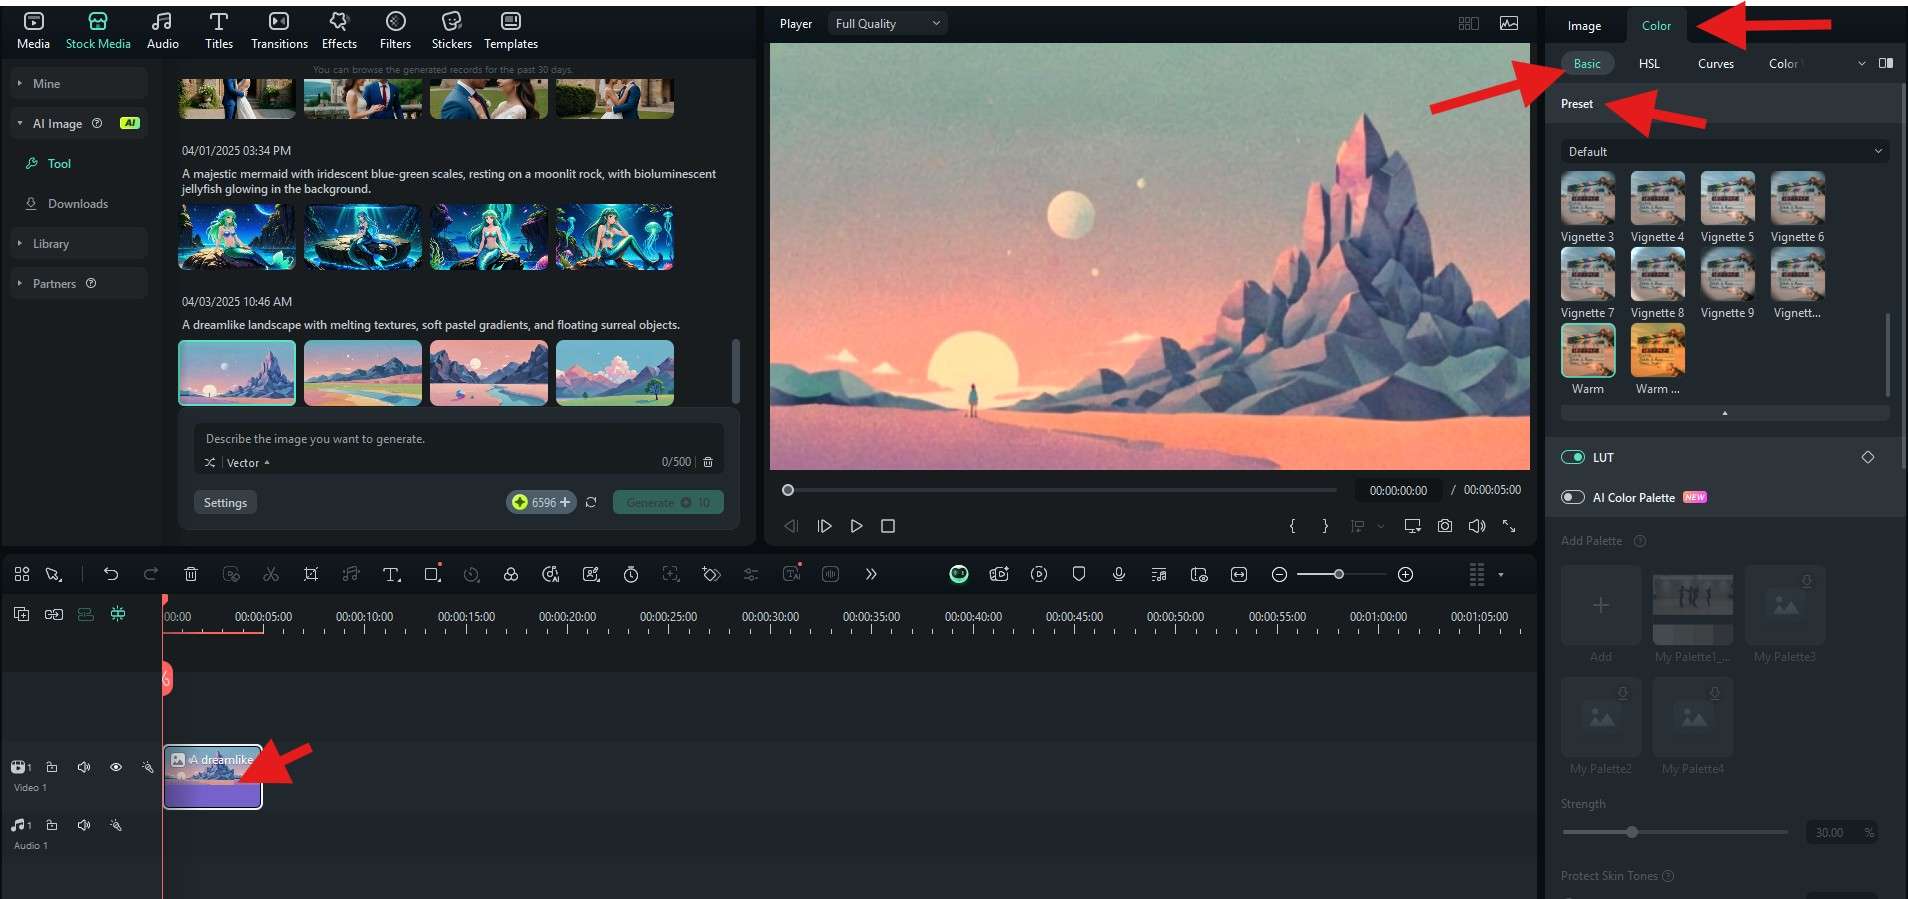
Task: Select the Text tool in timeline toolbar
Action: 391,575
